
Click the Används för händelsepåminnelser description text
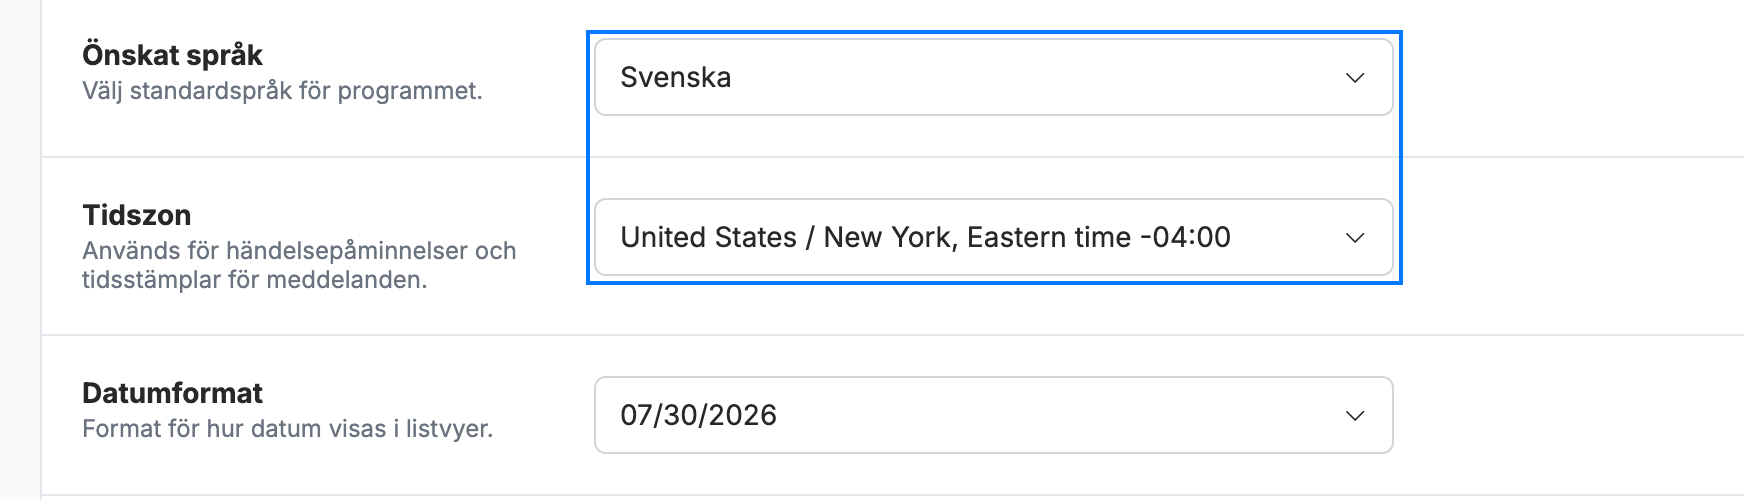(299, 250)
